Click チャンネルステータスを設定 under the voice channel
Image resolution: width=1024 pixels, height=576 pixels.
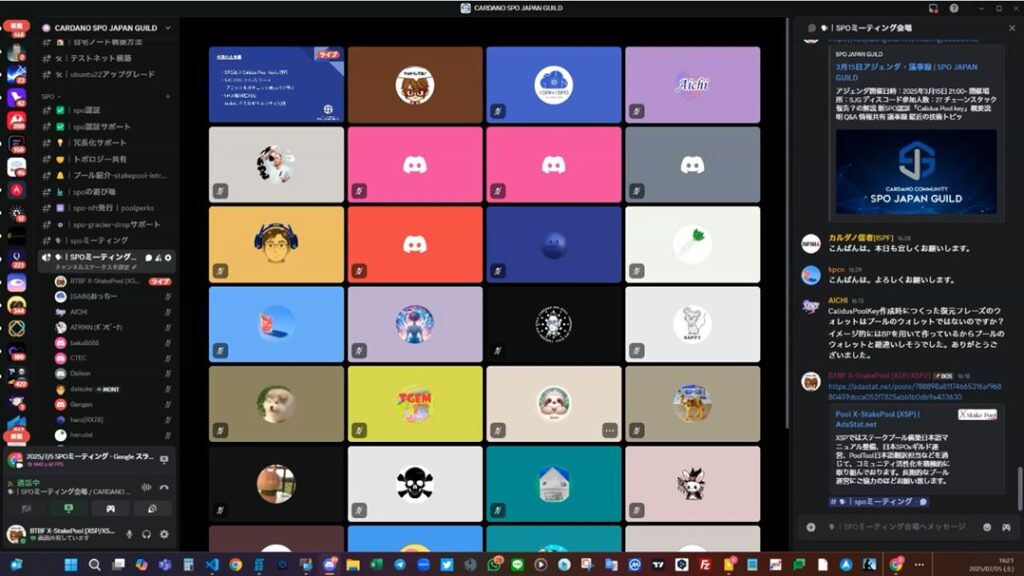point(96,267)
